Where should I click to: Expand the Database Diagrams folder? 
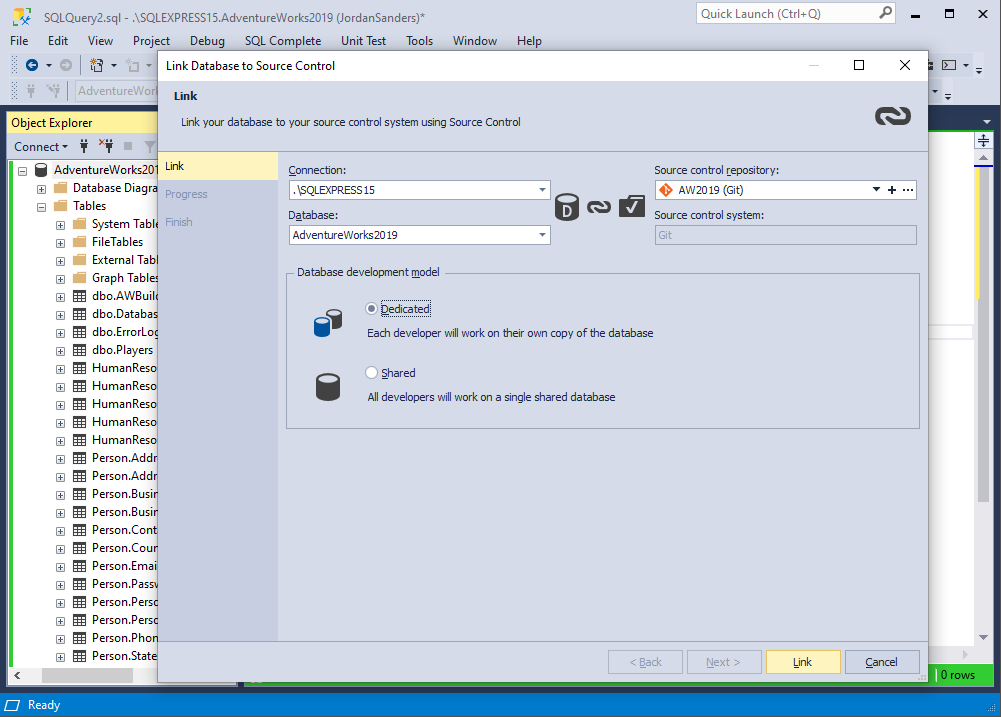click(41, 189)
